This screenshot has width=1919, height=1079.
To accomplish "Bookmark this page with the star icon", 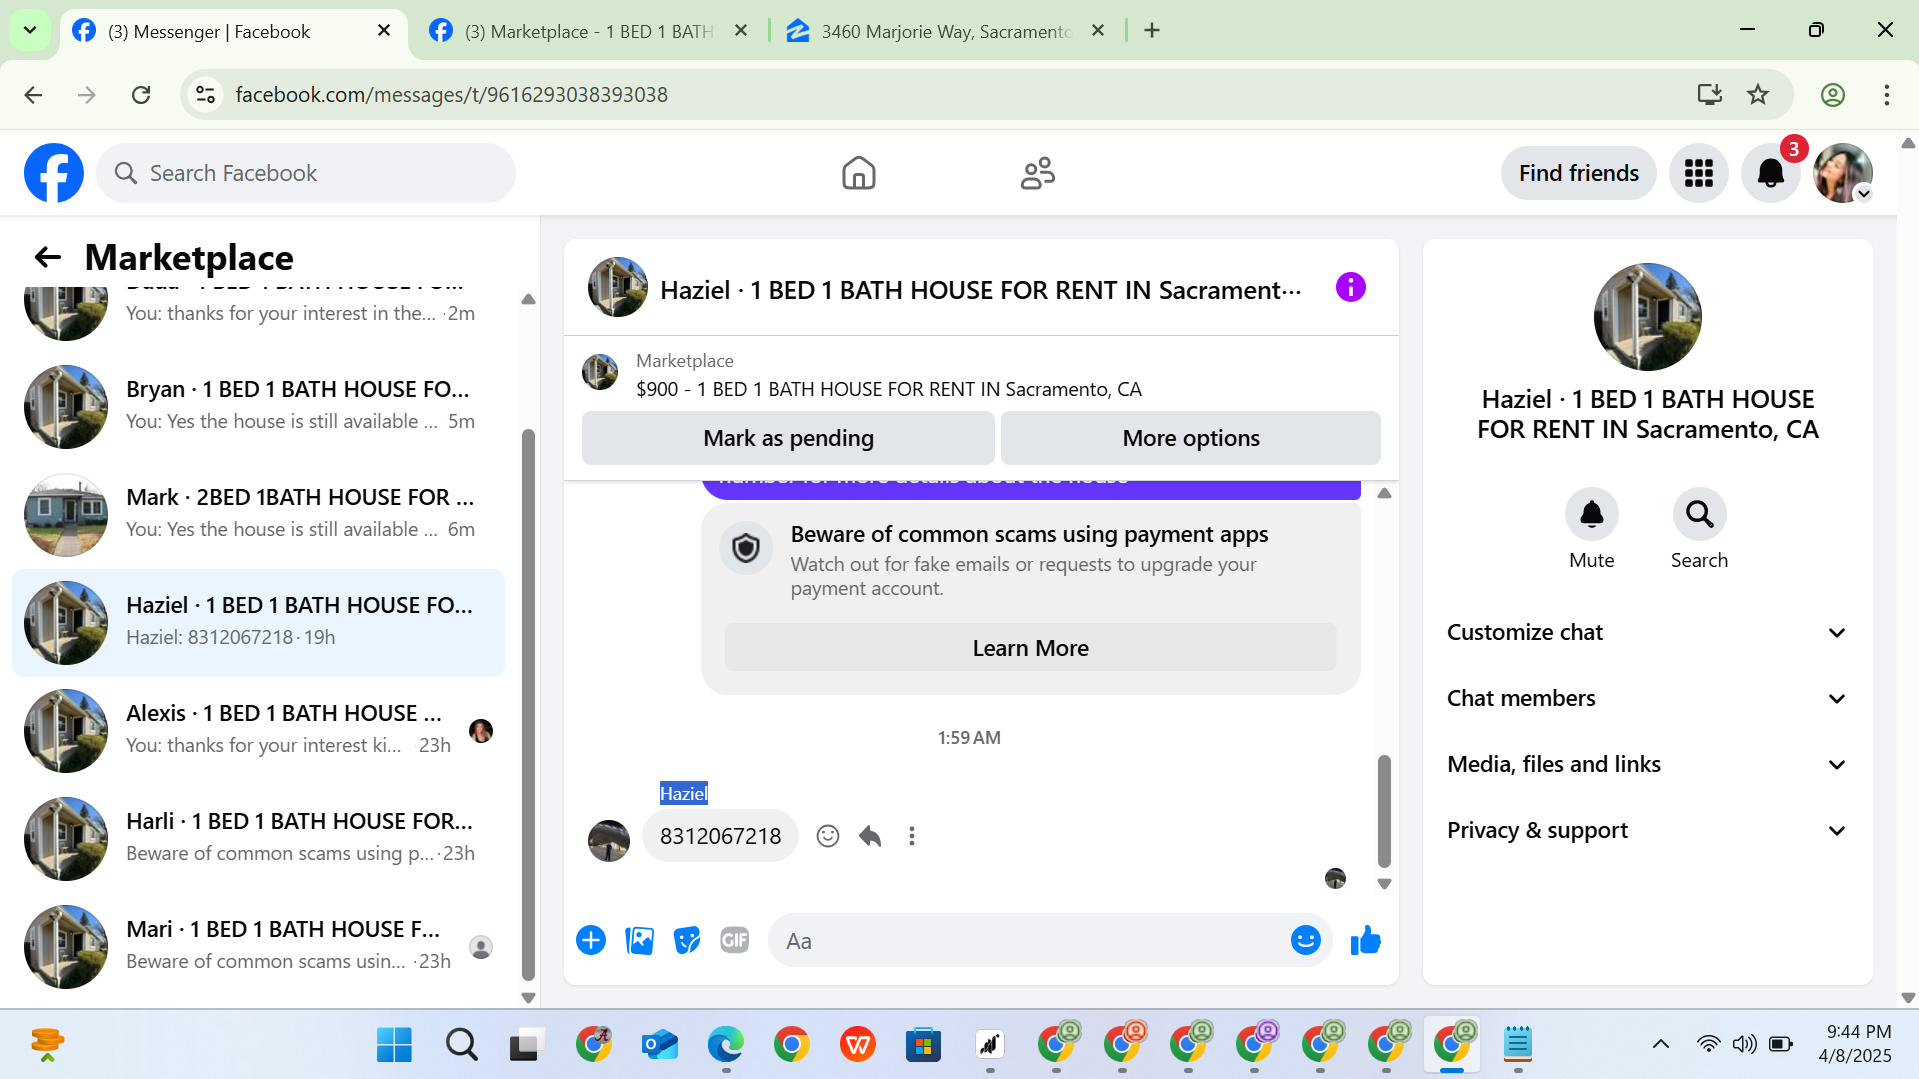I will tap(1757, 95).
